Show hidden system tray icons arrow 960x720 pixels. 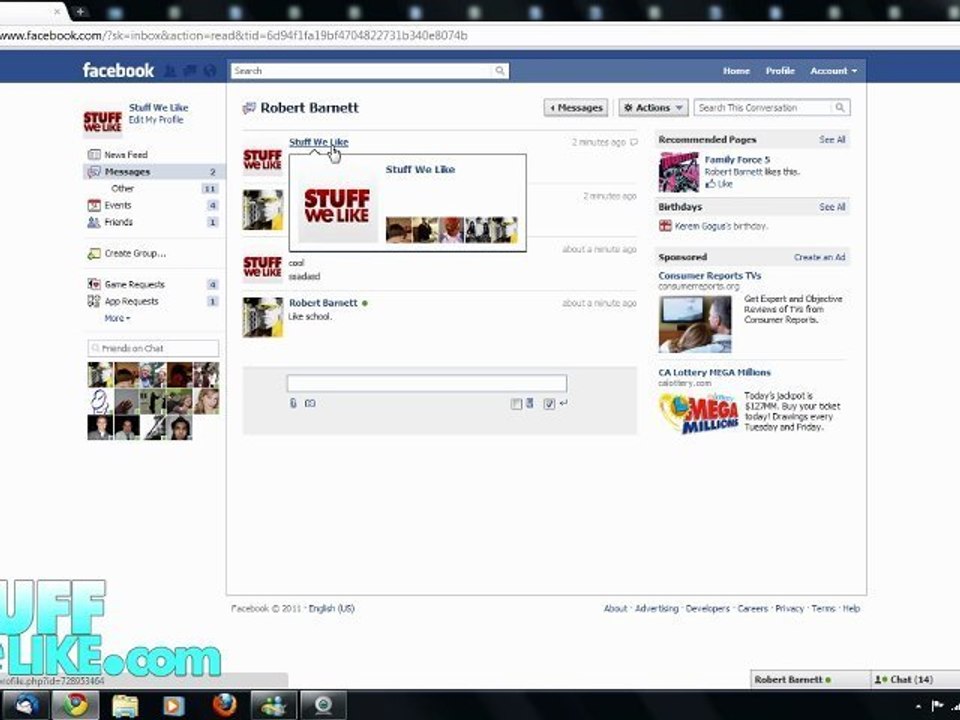tap(918, 707)
